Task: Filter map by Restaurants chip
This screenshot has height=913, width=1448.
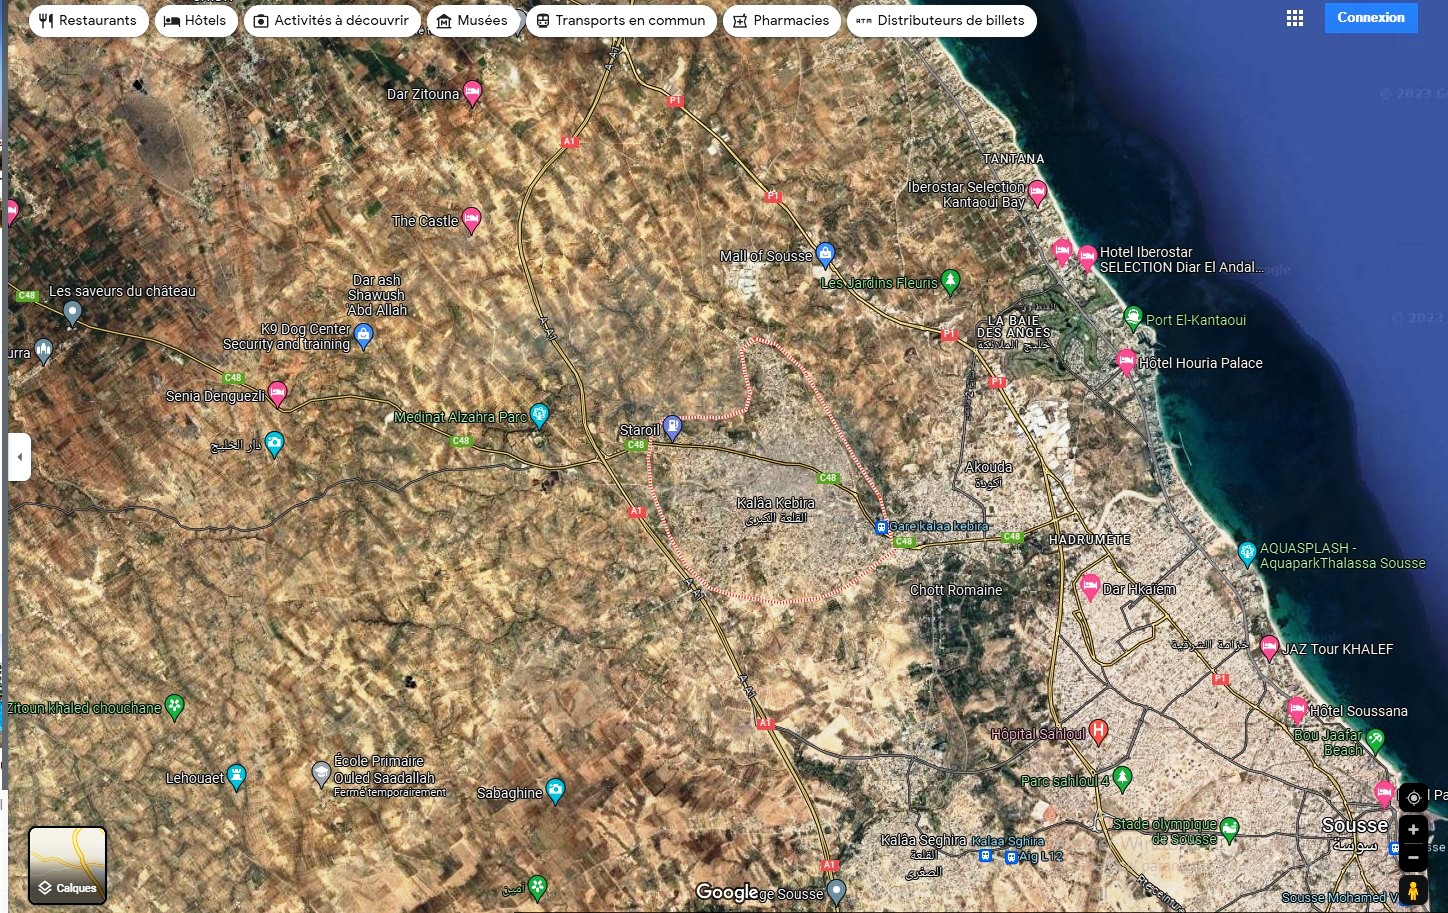Action: (88, 20)
